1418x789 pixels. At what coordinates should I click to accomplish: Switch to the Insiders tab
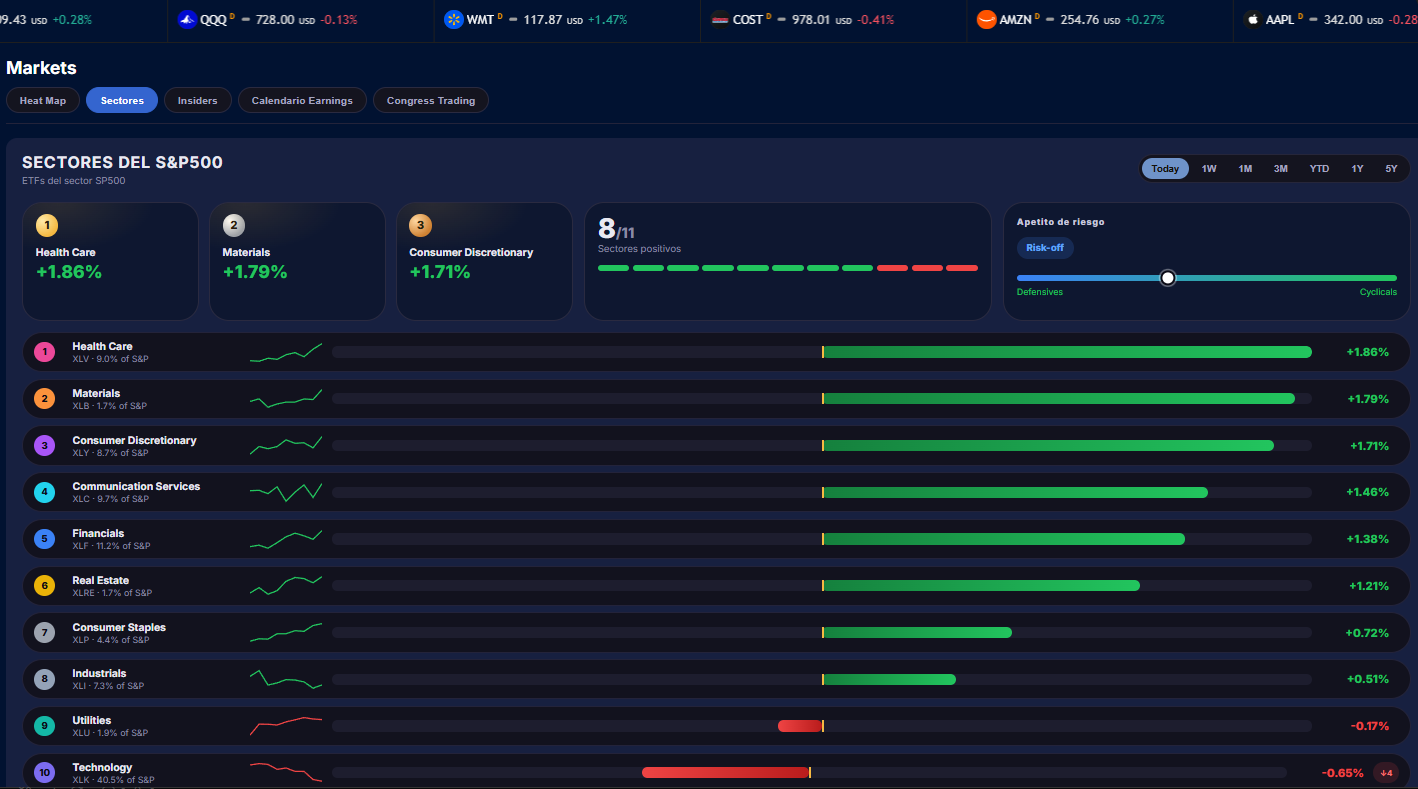[198, 100]
